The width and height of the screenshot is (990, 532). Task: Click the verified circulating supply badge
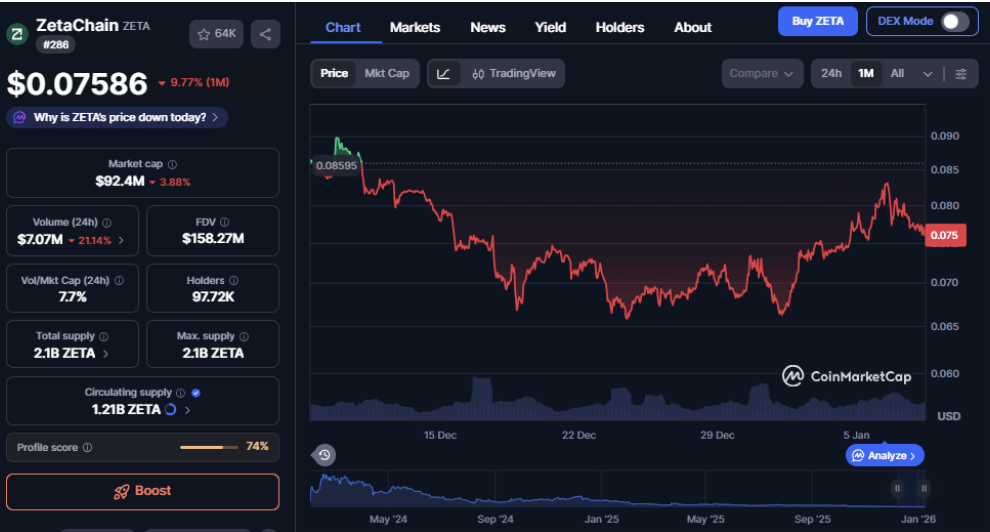(x=196, y=393)
